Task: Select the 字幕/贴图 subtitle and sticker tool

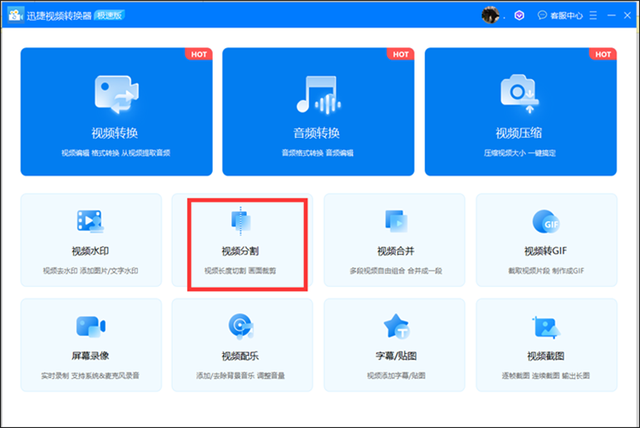Action: pos(394,343)
